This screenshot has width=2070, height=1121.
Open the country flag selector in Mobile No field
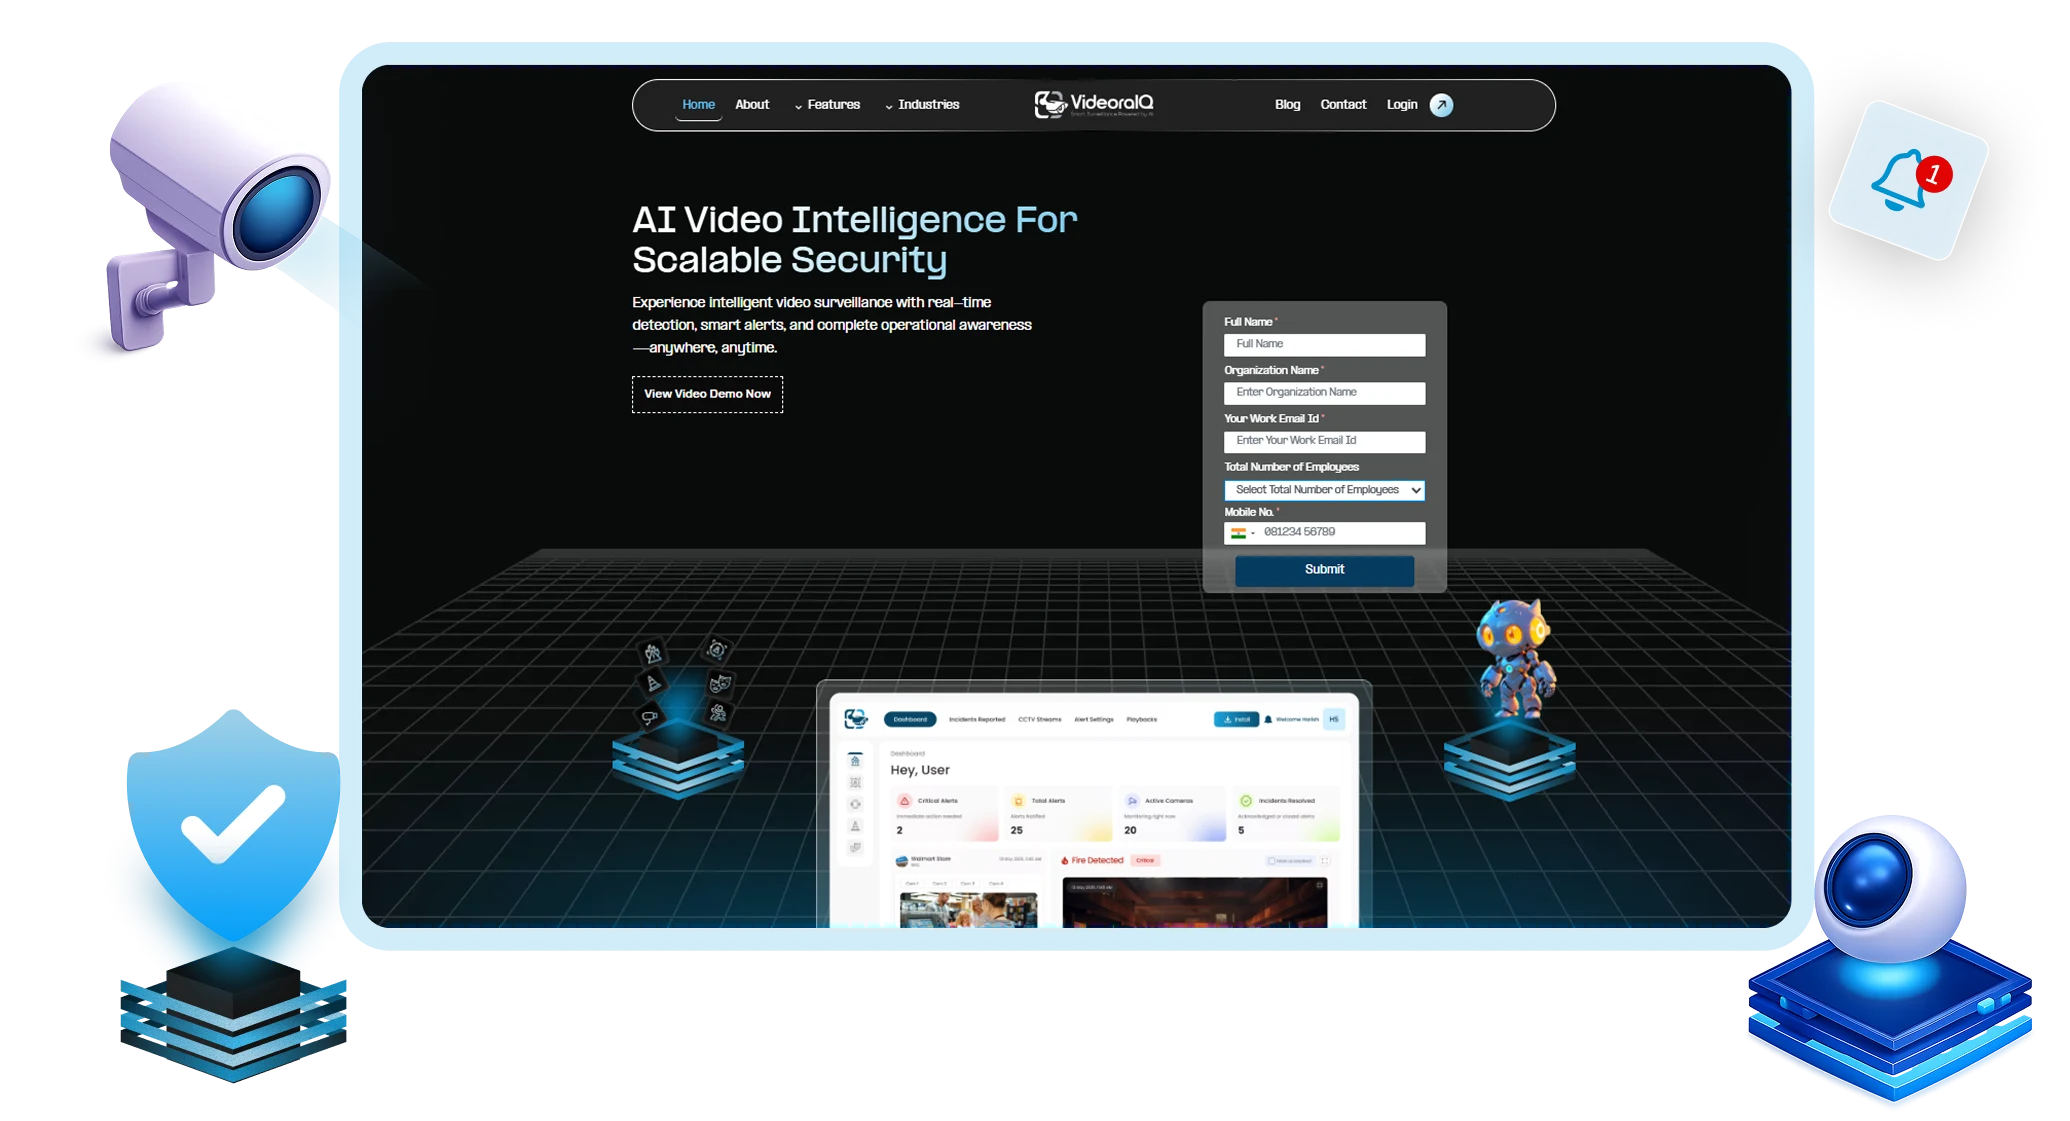(1241, 532)
